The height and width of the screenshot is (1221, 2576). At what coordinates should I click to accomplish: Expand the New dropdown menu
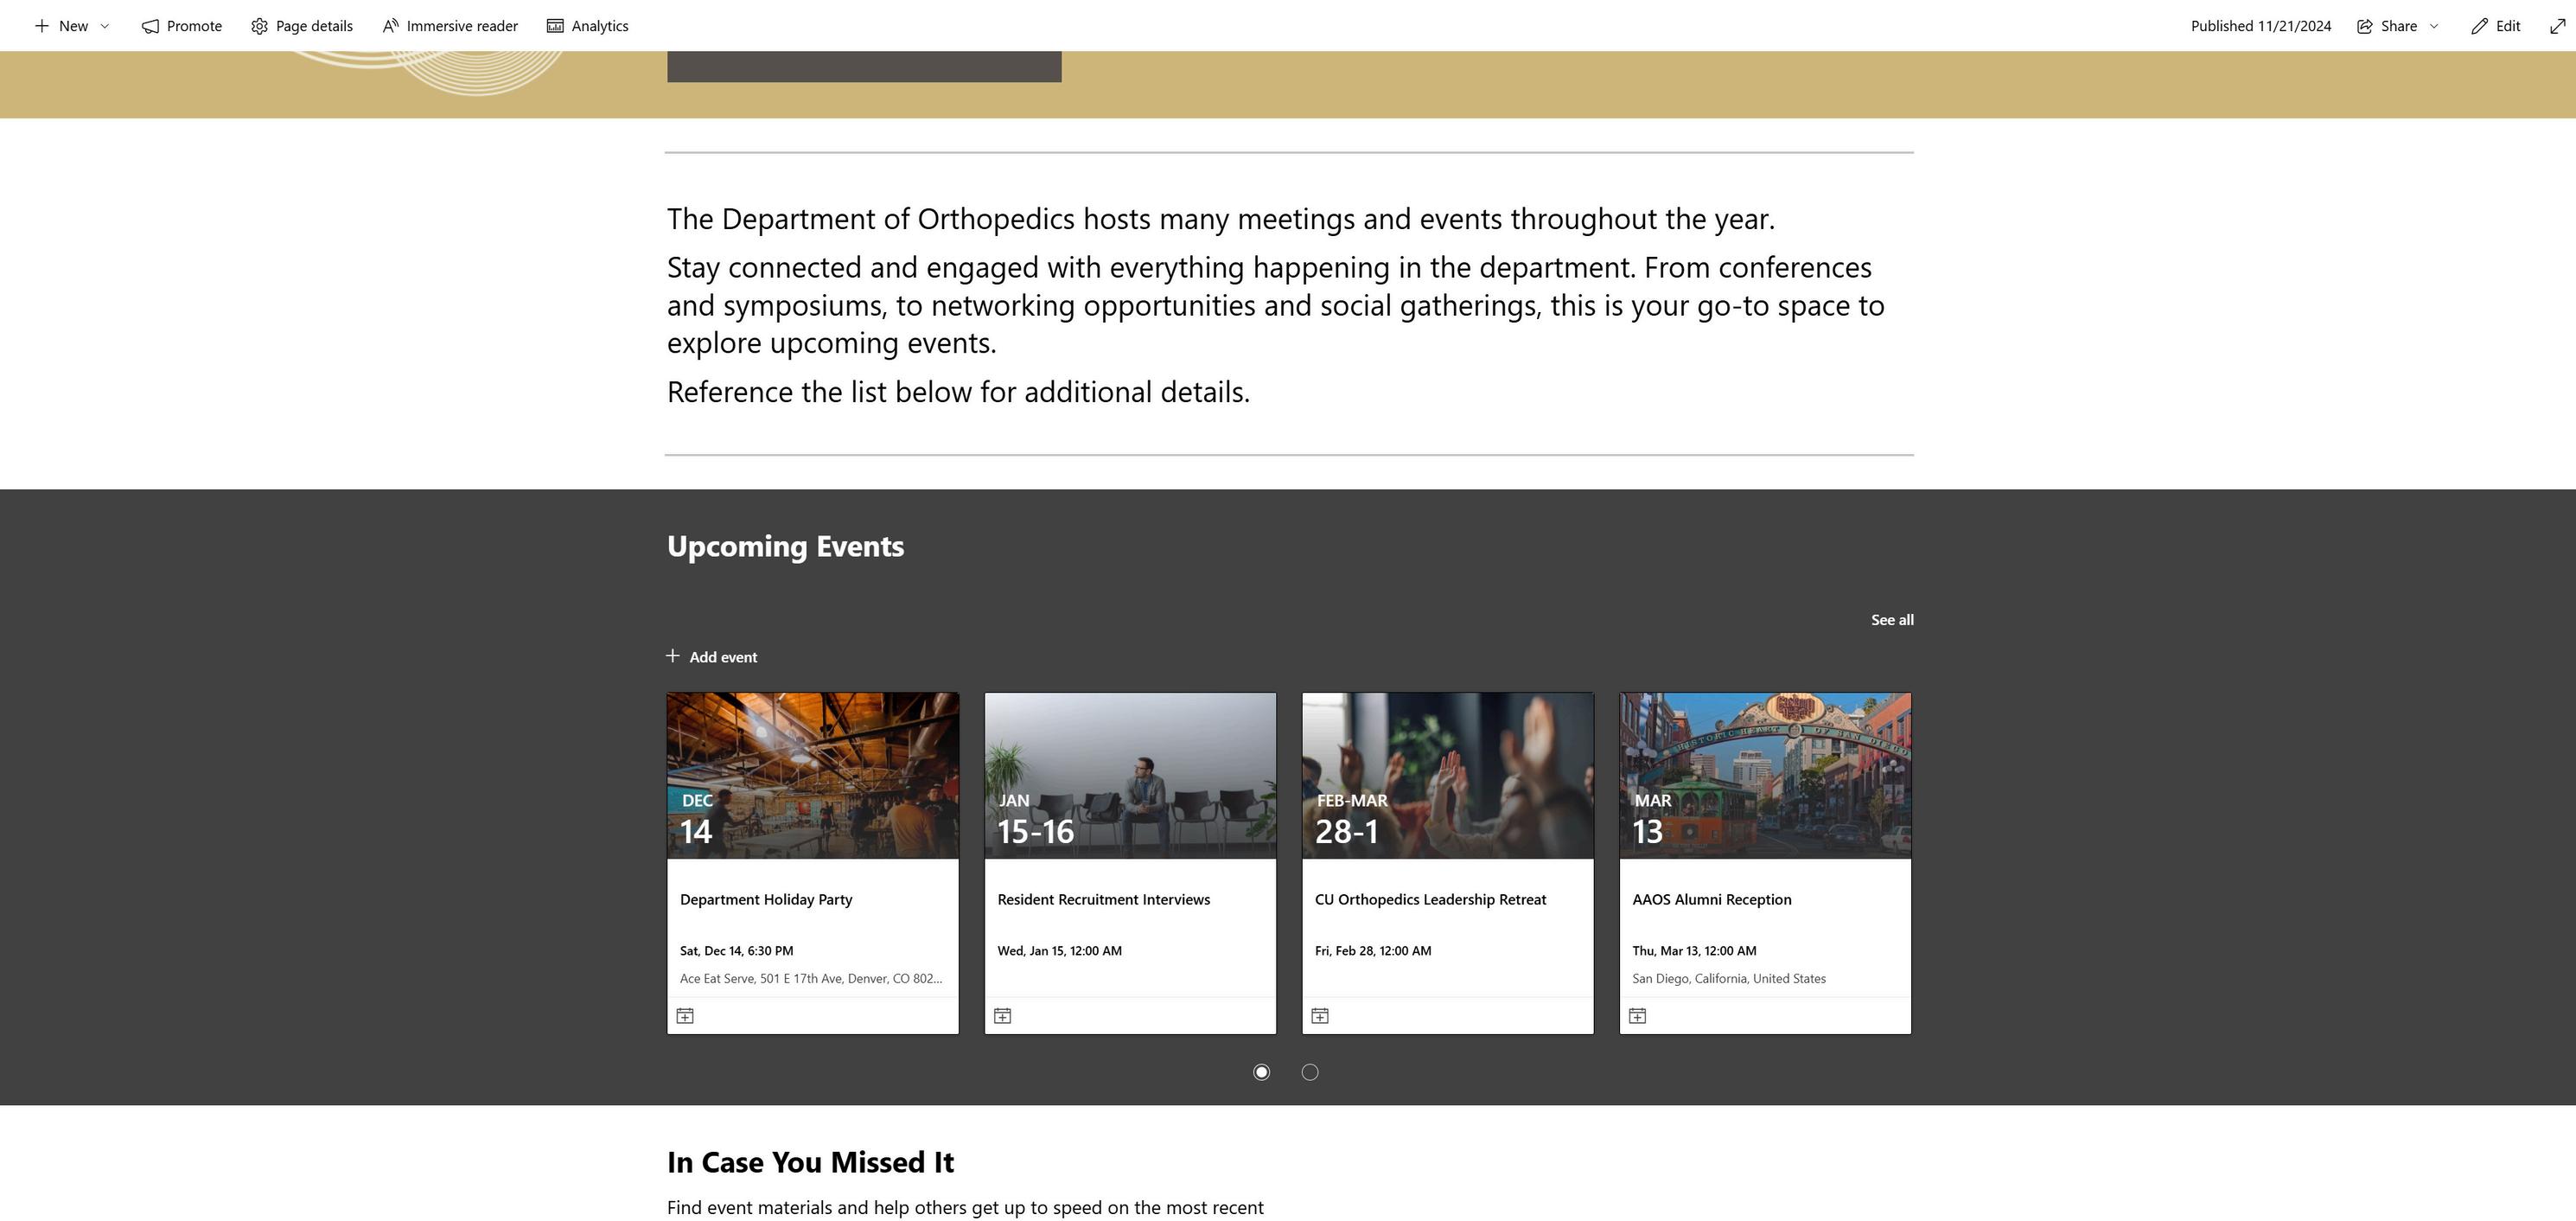pos(105,26)
